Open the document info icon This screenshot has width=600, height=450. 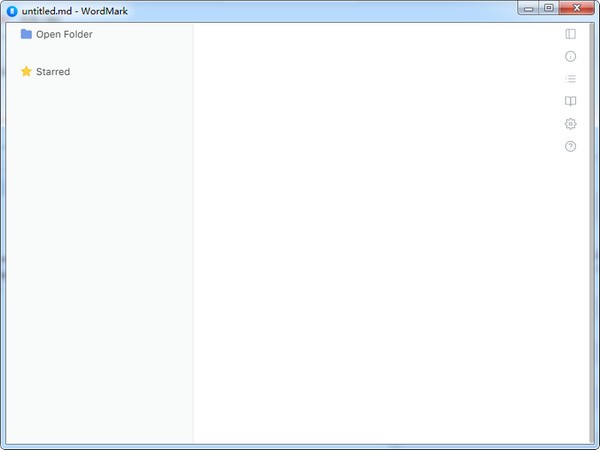570,57
